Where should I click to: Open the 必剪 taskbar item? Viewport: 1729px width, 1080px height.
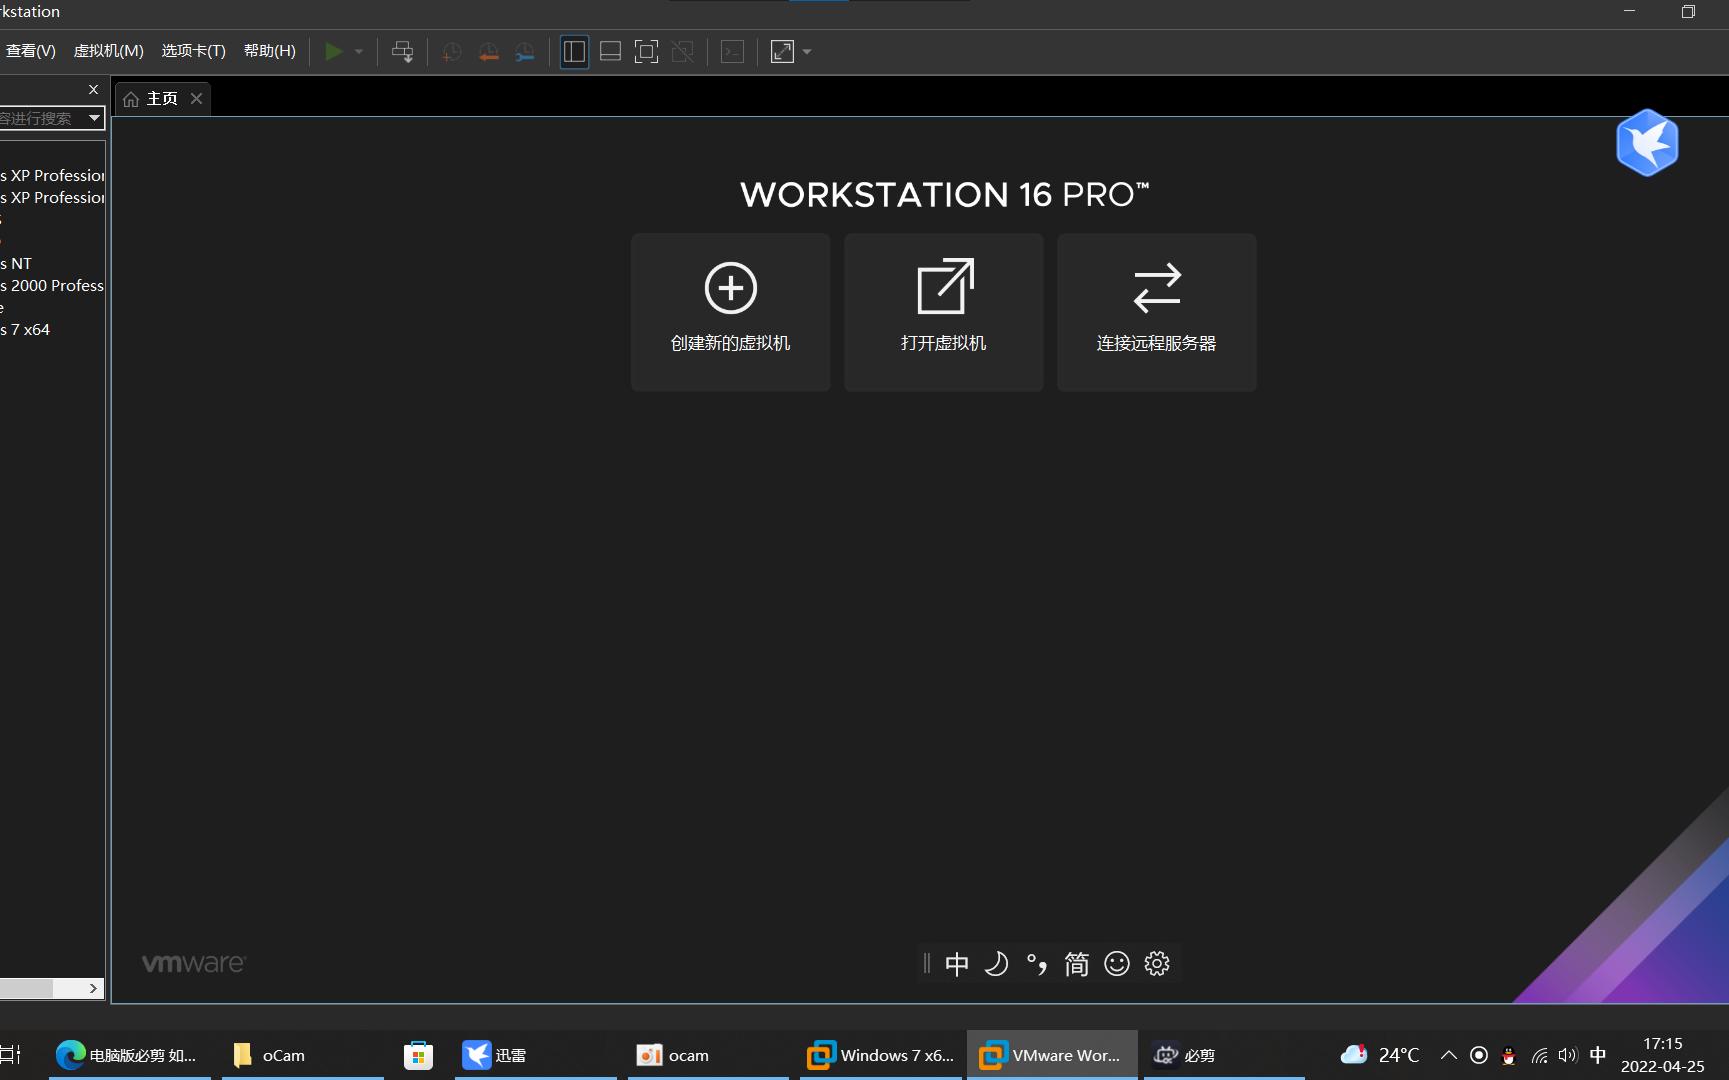(x=1224, y=1055)
